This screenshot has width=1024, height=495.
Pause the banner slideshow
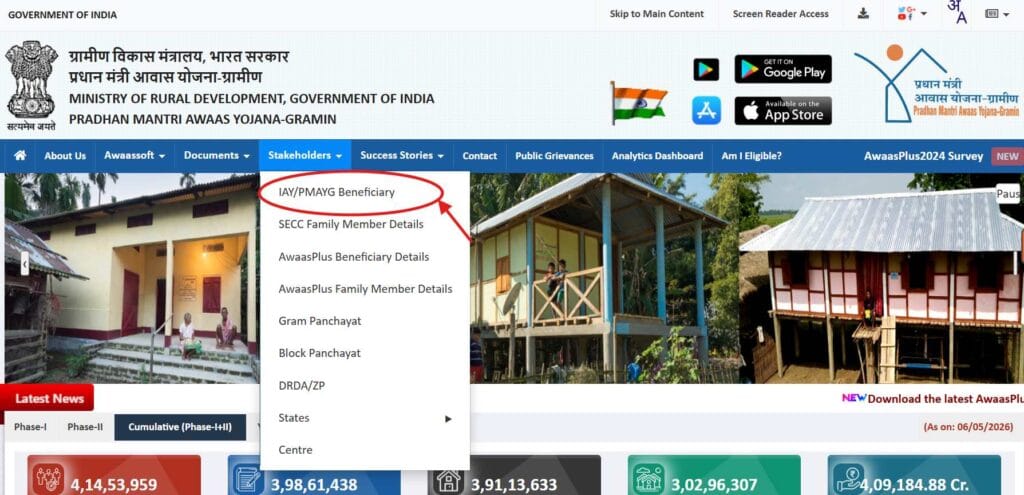point(1010,194)
